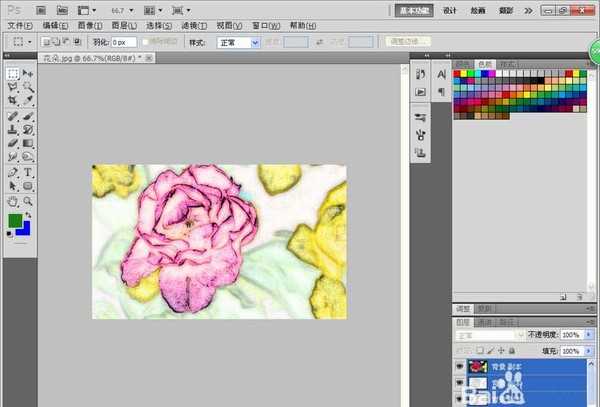The height and width of the screenshot is (407, 600).
Task: Click the 基本功能 workspace button
Action: click(x=414, y=9)
